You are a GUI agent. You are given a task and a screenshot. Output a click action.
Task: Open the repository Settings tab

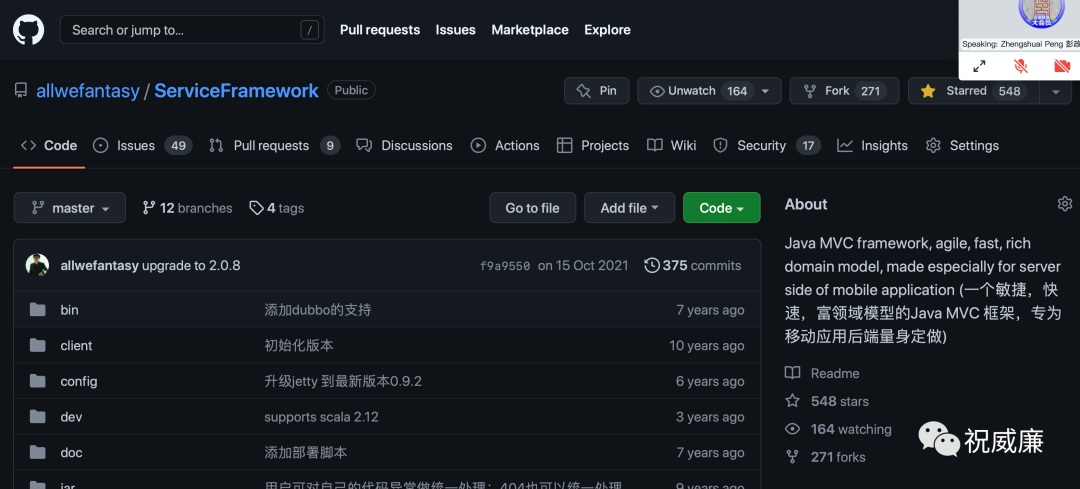pyautogui.click(x=962, y=145)
